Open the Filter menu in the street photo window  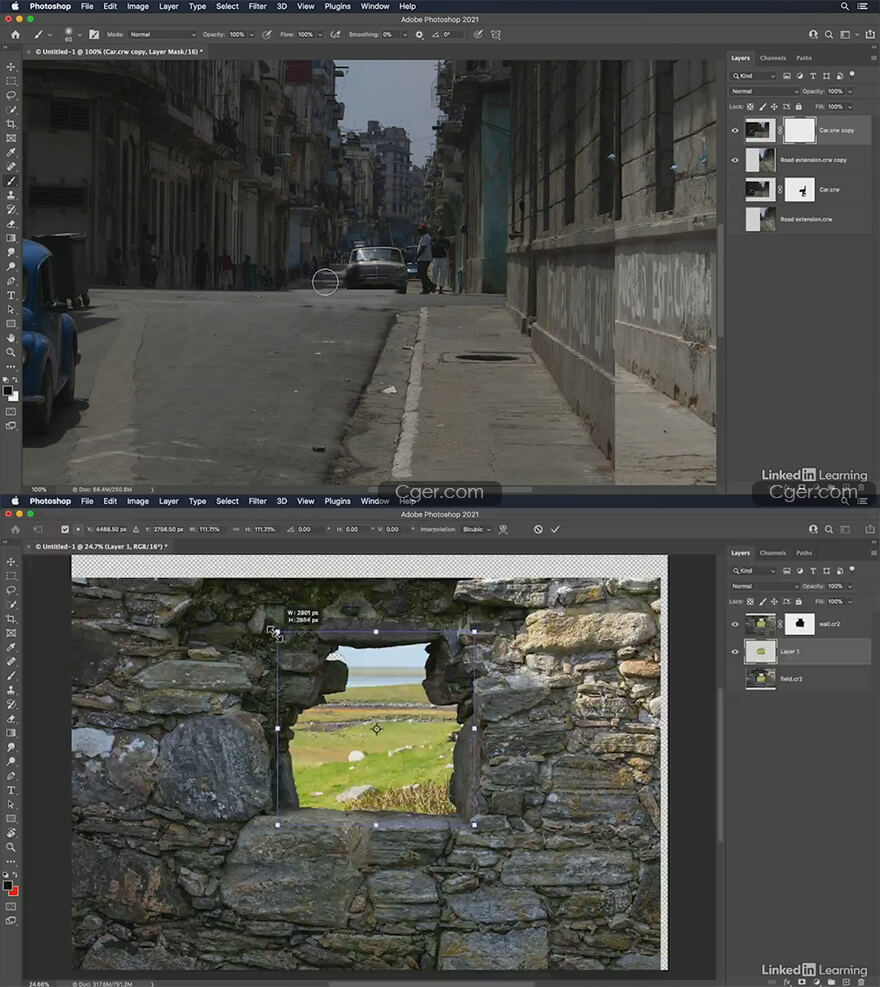(257, 6)
